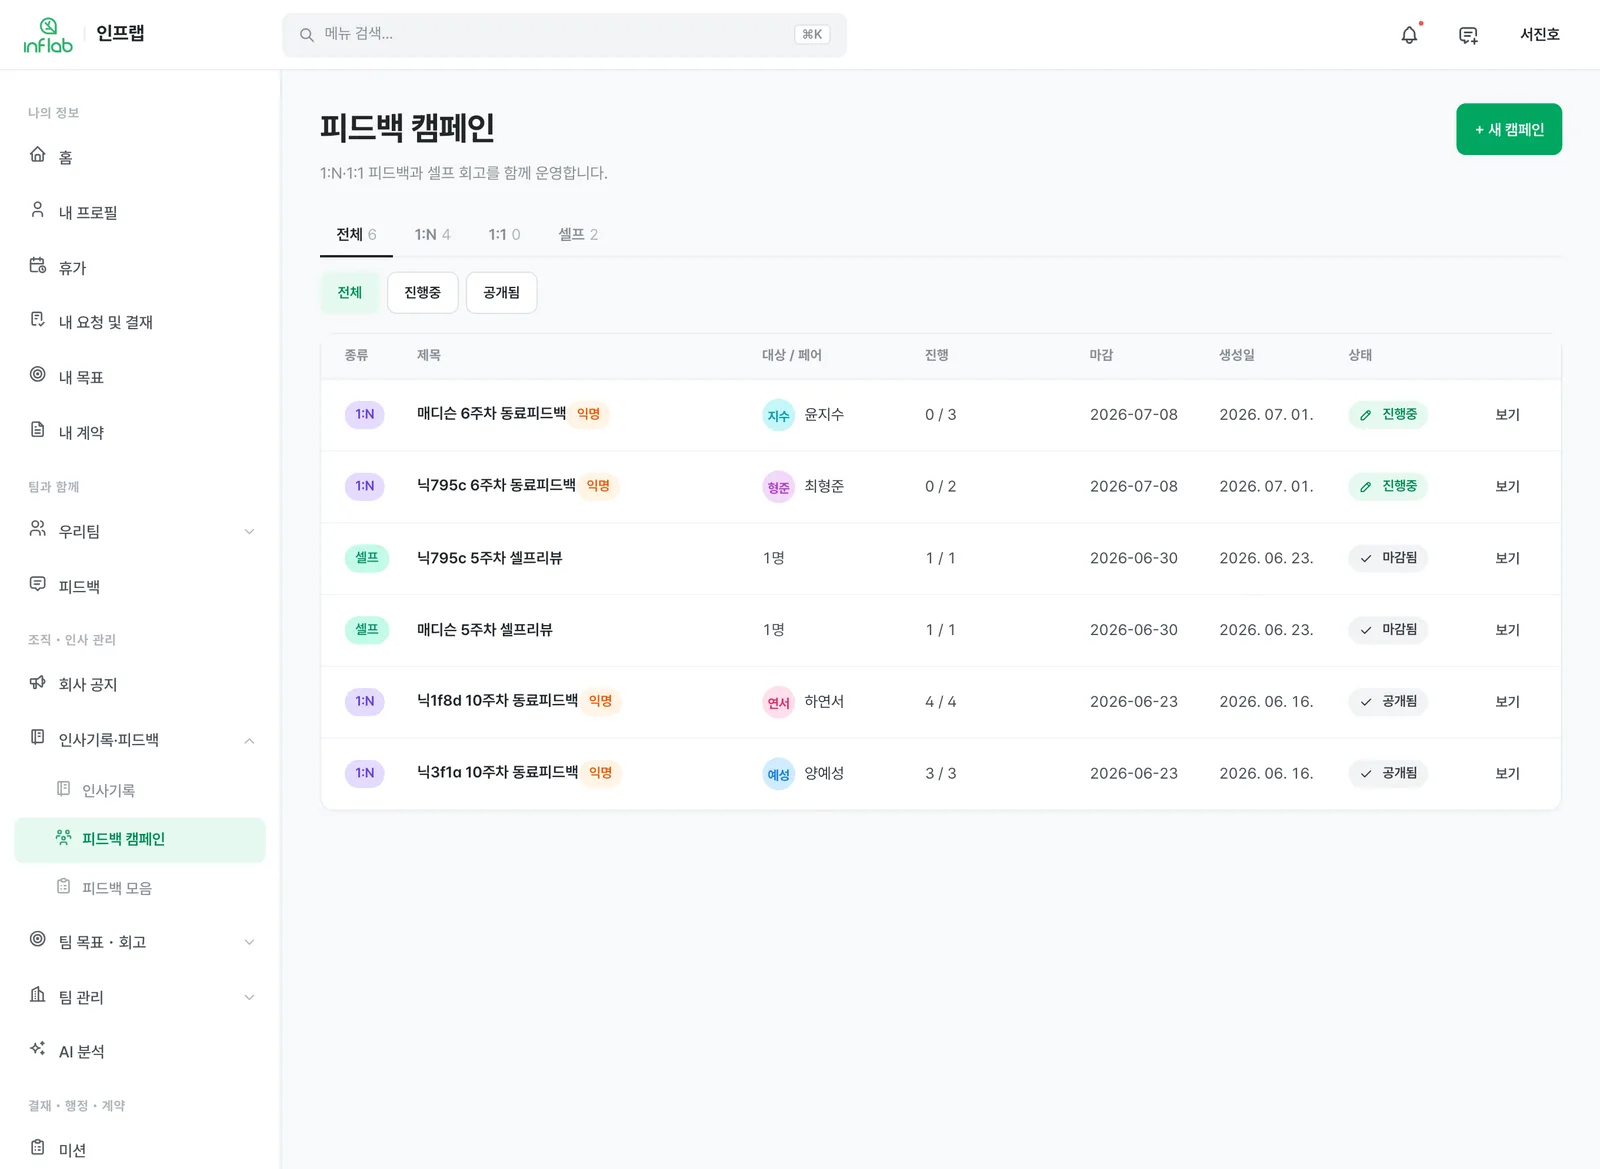Screen dimensions: 1600x1169
Task: Open 인사기록 sub-menu item
Action: pos(140,790)
